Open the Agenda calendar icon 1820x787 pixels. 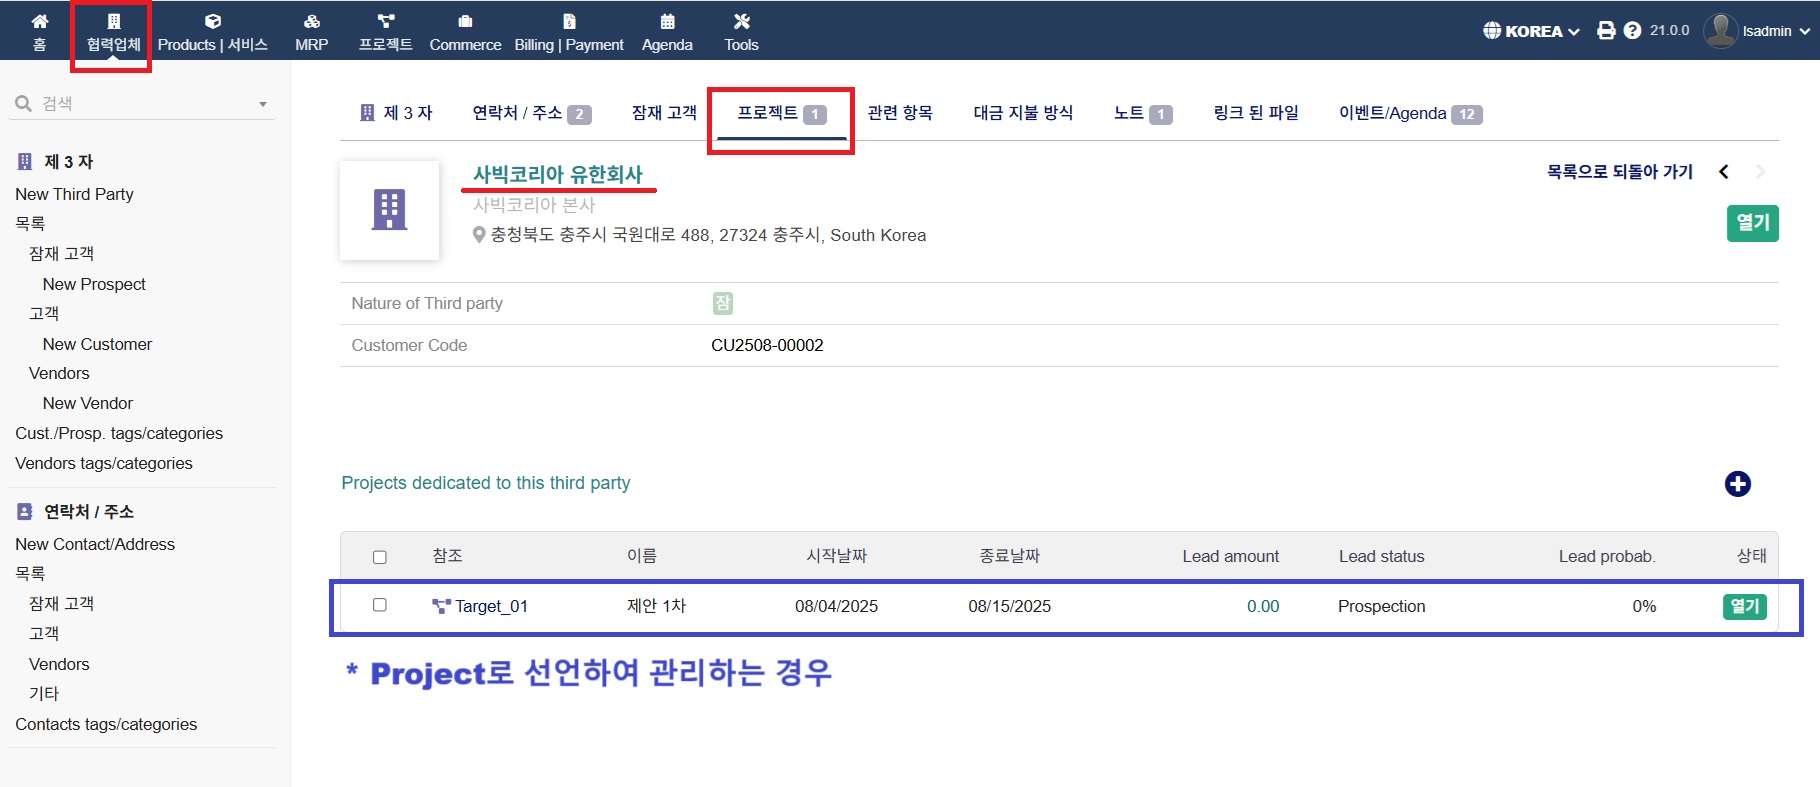pyautogui.click(x=667, y=21)
